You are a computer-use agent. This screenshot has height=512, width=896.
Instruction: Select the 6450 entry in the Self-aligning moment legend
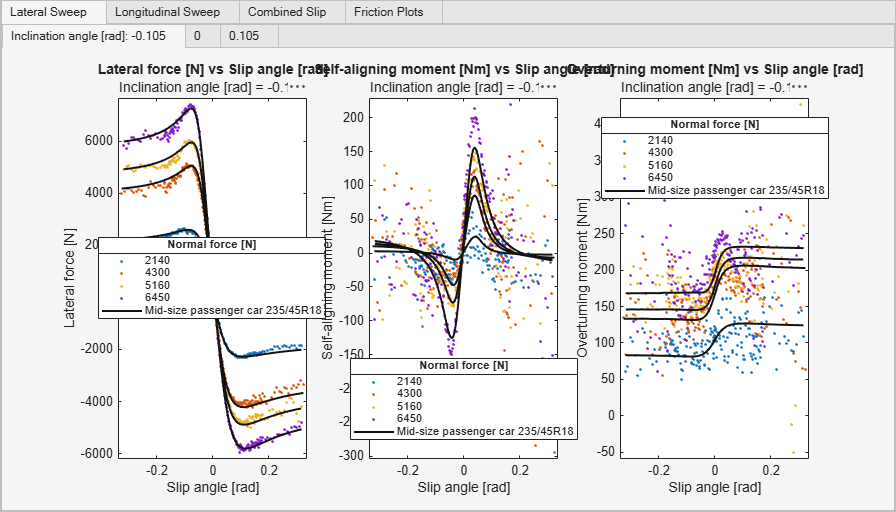[409, 418]
